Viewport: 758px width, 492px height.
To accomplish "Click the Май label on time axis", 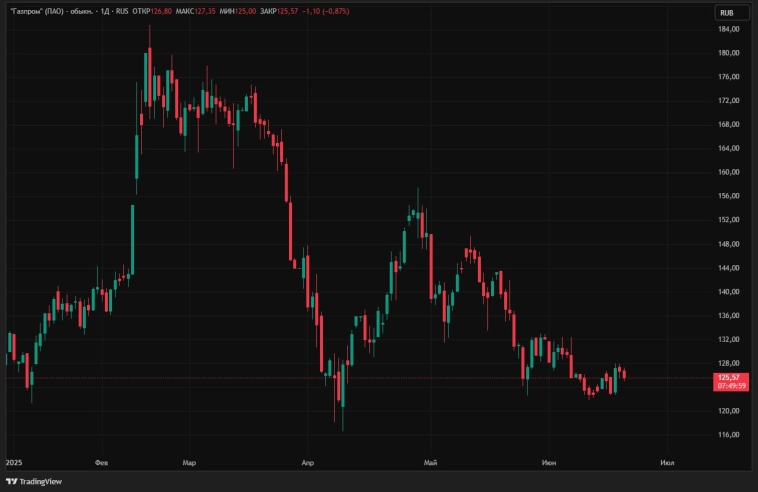I will click(x=430, y=463).
